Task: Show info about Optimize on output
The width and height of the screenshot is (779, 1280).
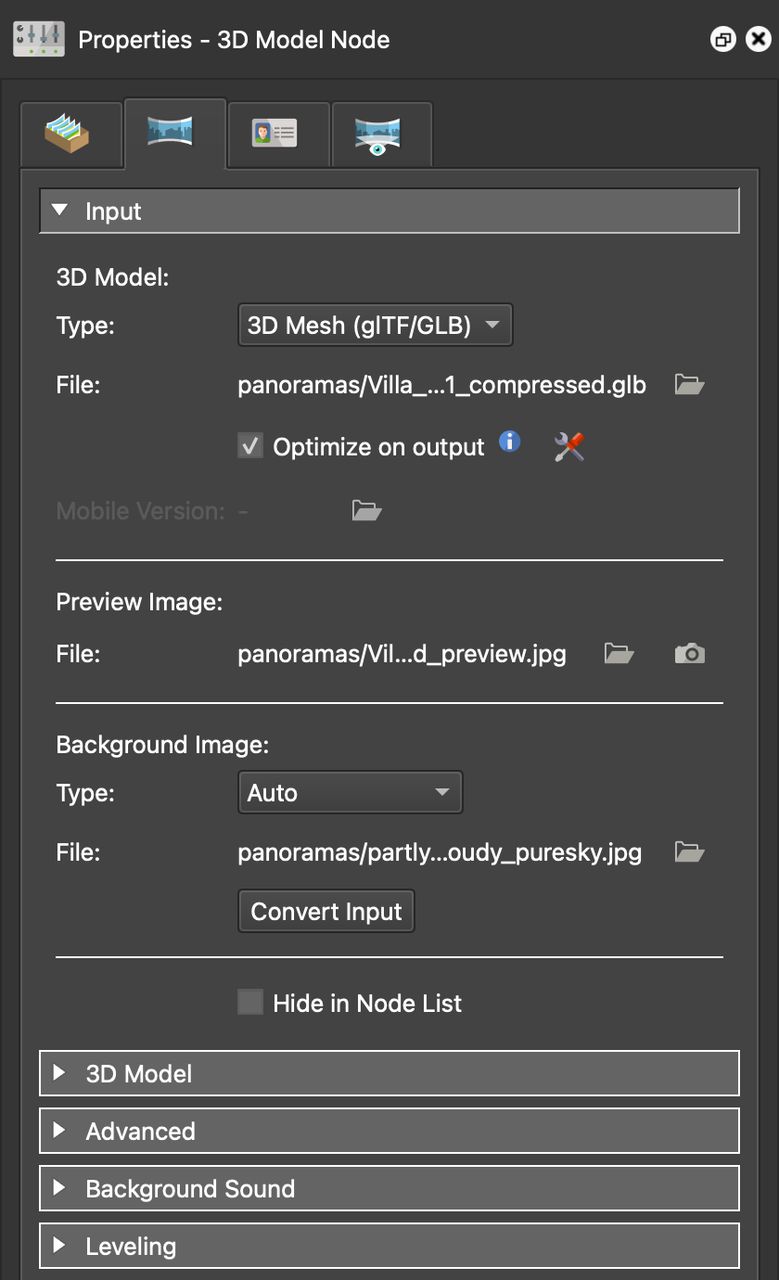Action: tap(510, 441)
